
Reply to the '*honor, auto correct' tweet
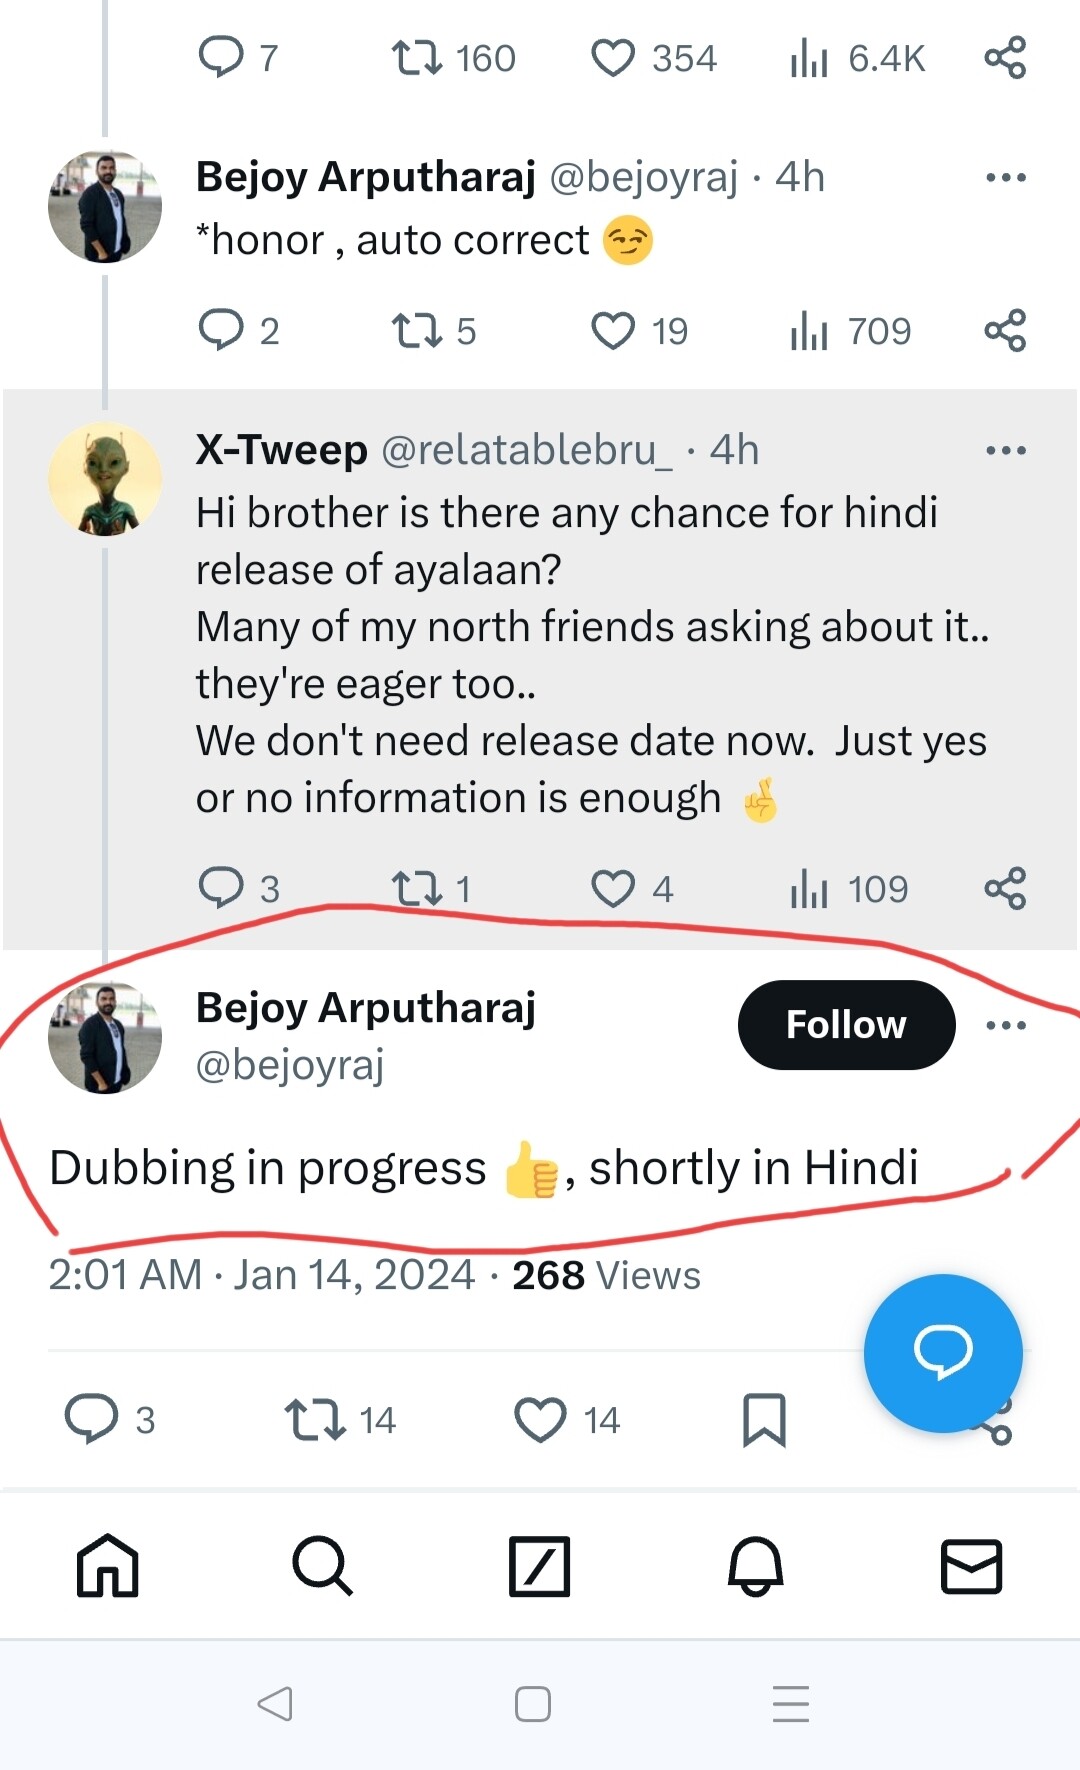click(221, 330)
